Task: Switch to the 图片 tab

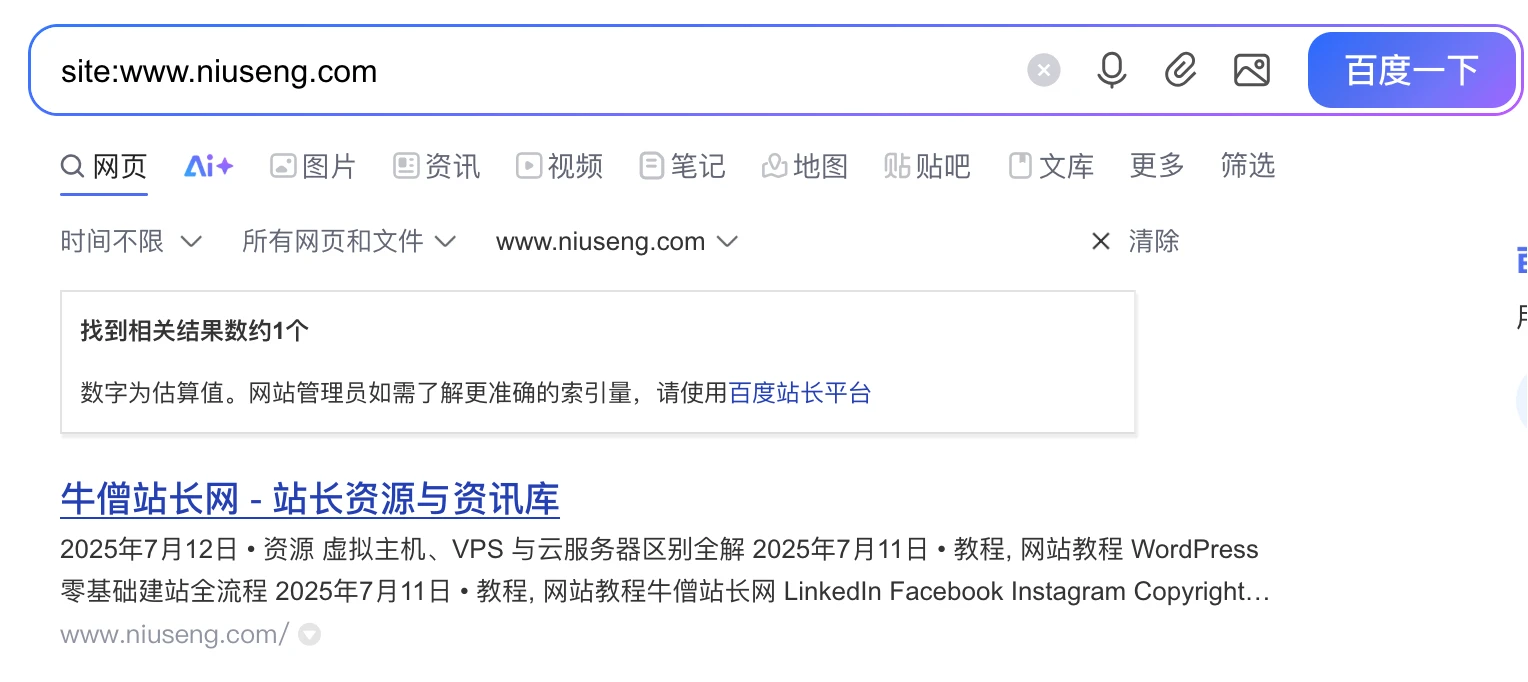Action: pos(313,166)
